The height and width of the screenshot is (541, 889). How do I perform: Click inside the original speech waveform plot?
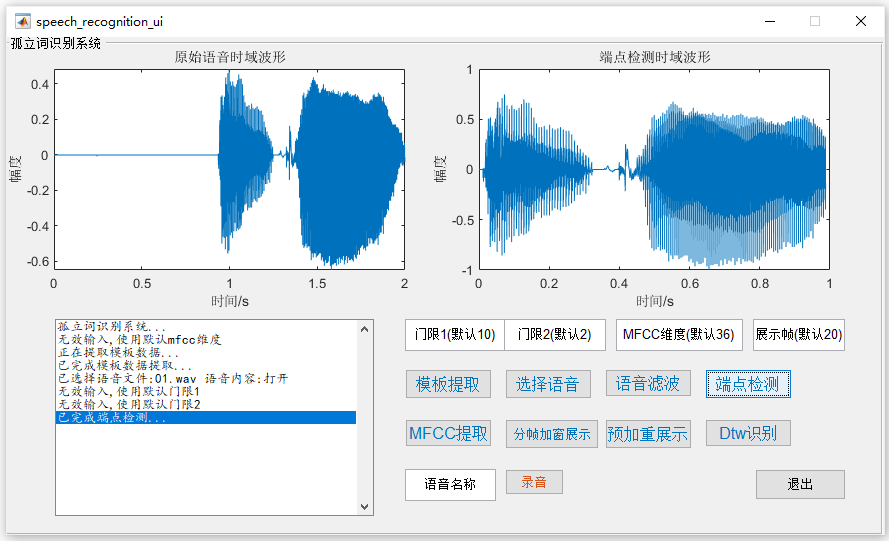(x=230, y=169)
